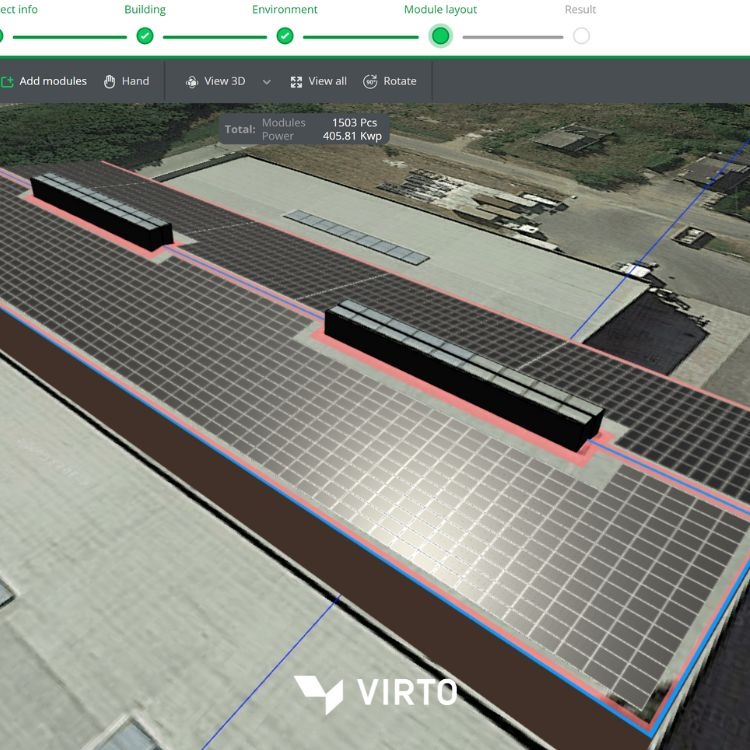750x750 pixels.
Task: Click the Rotate 90° icon
Action: (370, 82)
